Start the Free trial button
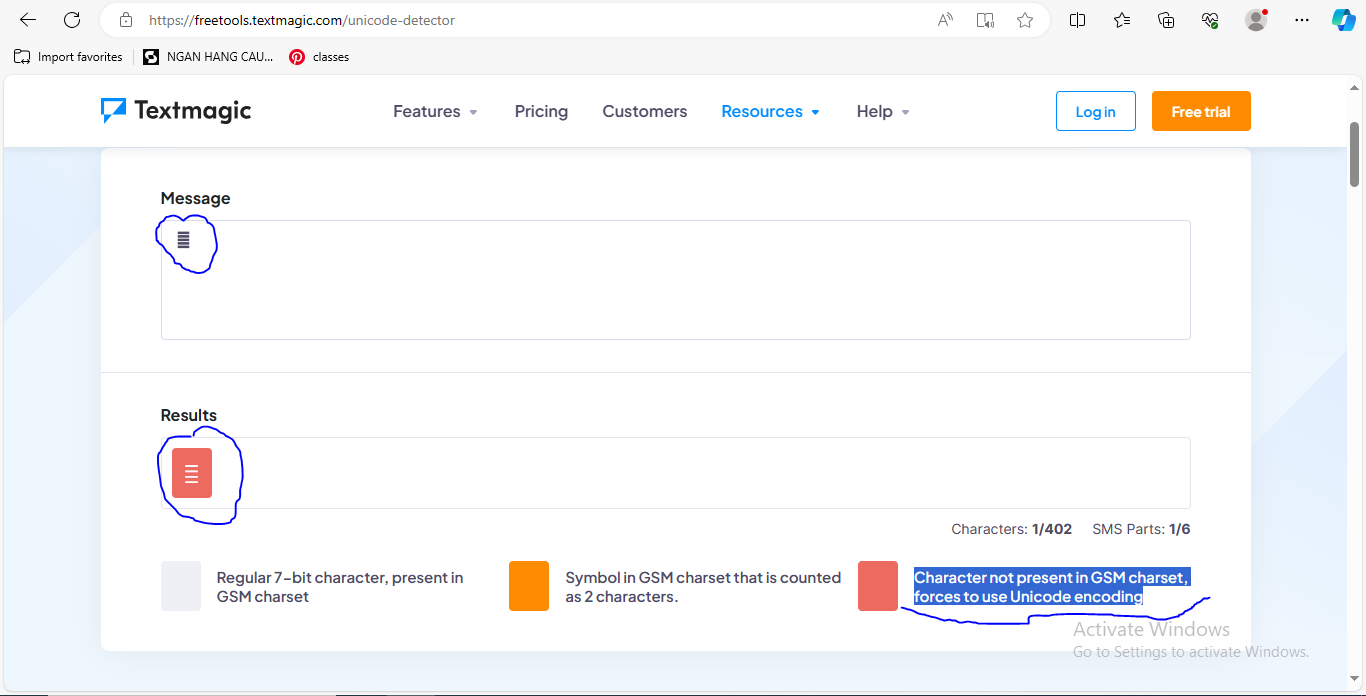 1200,112
